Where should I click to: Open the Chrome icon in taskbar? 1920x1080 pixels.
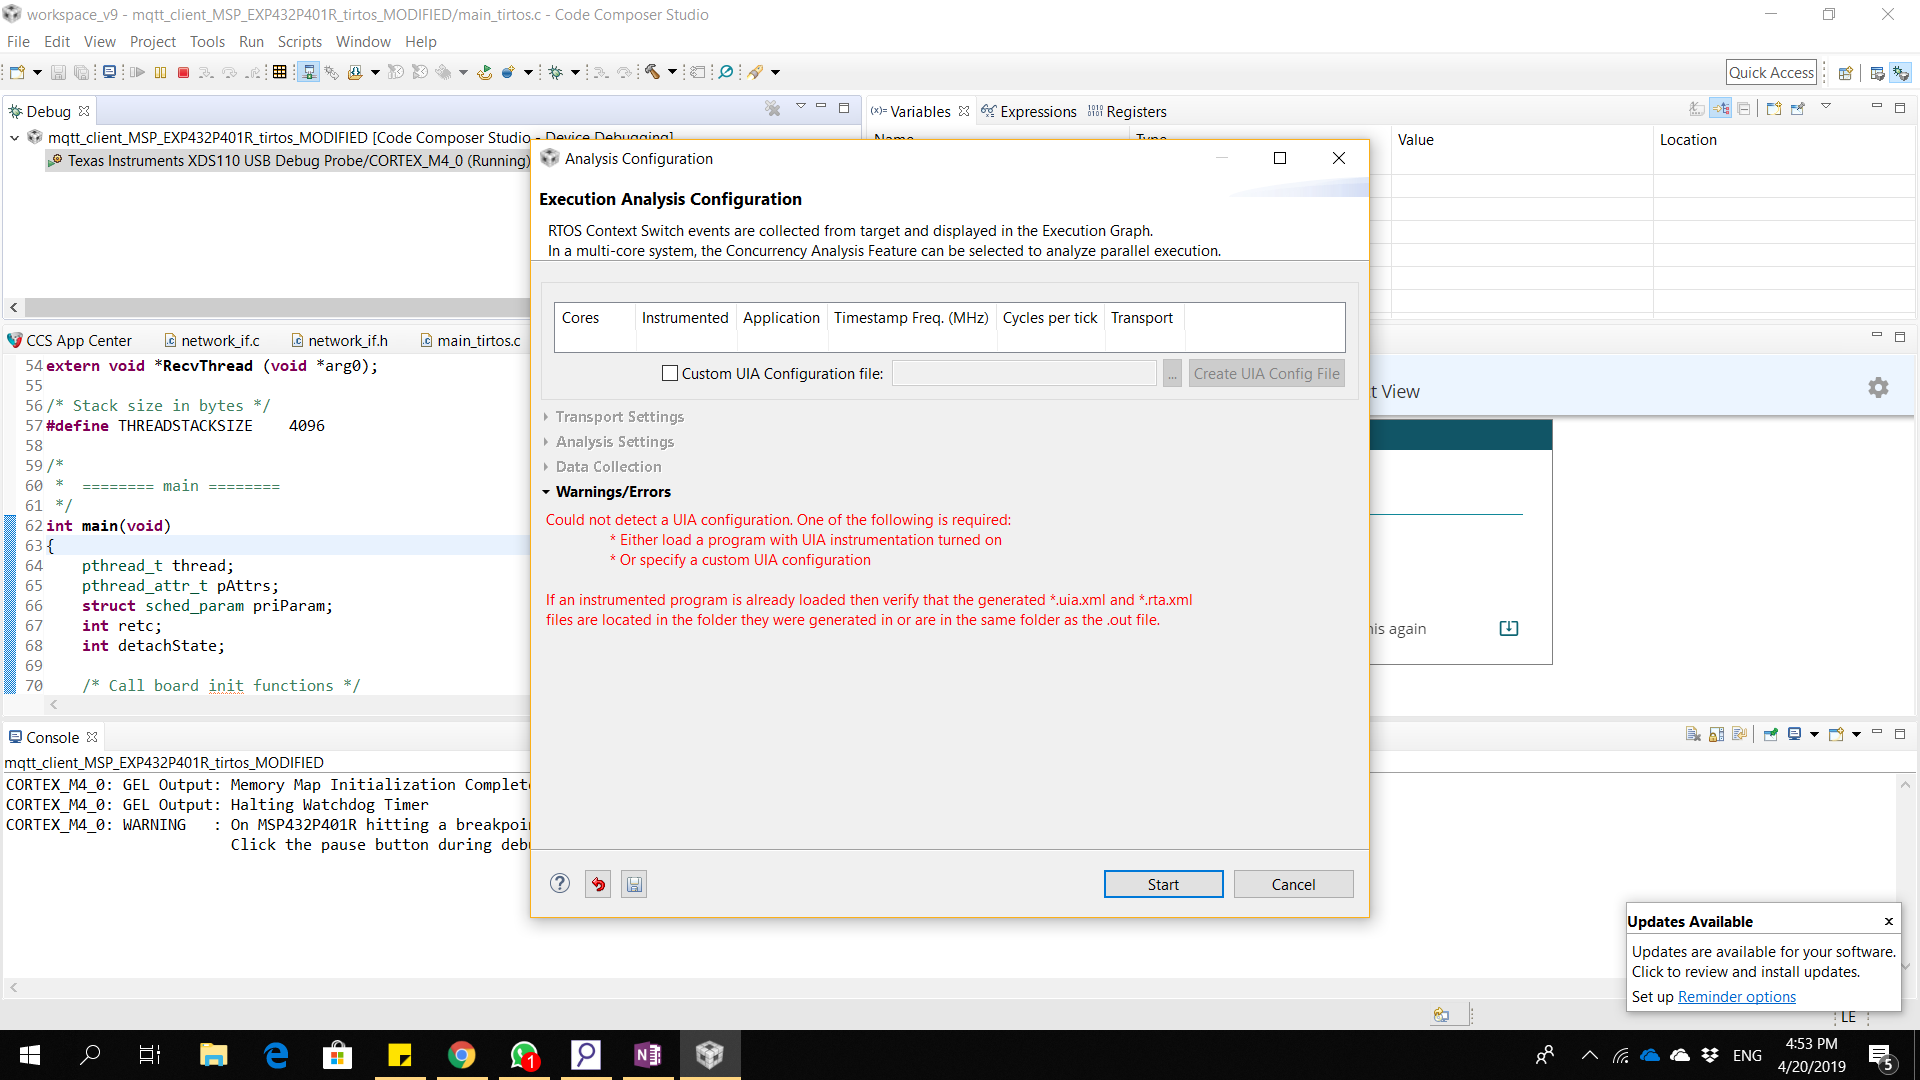(x=461, y=1055)
